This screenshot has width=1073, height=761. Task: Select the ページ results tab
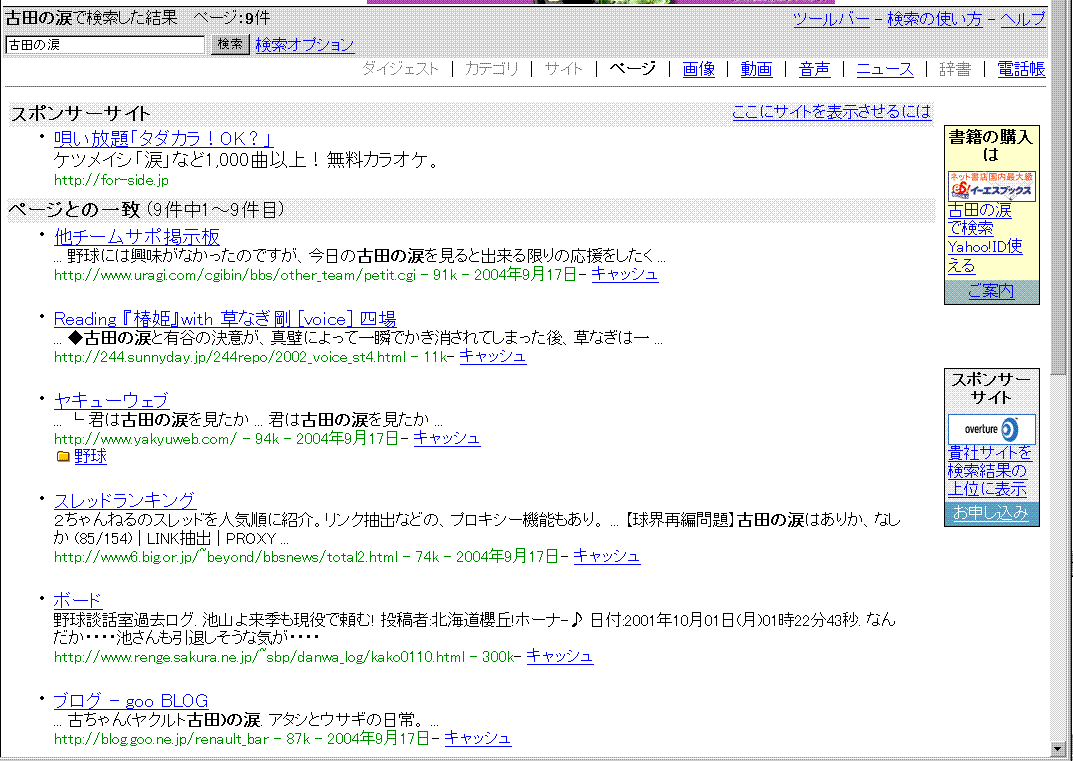pos(632,68)
